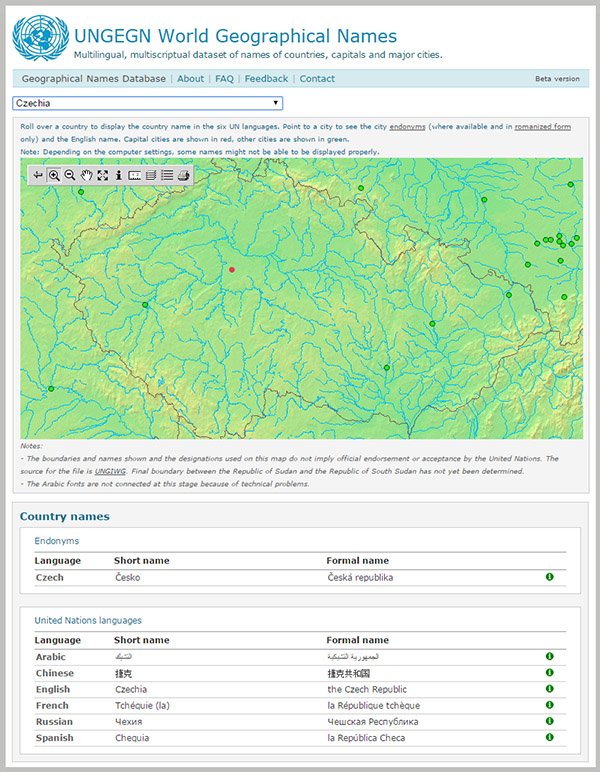Click the United Nations emblem logo

[x=40, y=38]
